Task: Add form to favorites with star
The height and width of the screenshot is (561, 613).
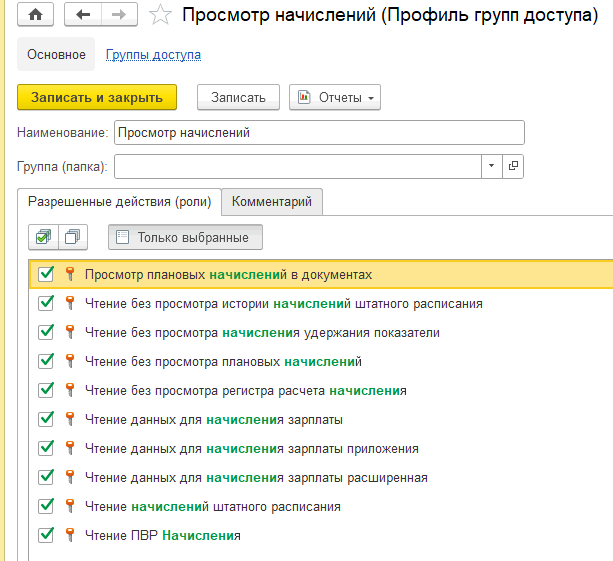Action: coord(160,15)
